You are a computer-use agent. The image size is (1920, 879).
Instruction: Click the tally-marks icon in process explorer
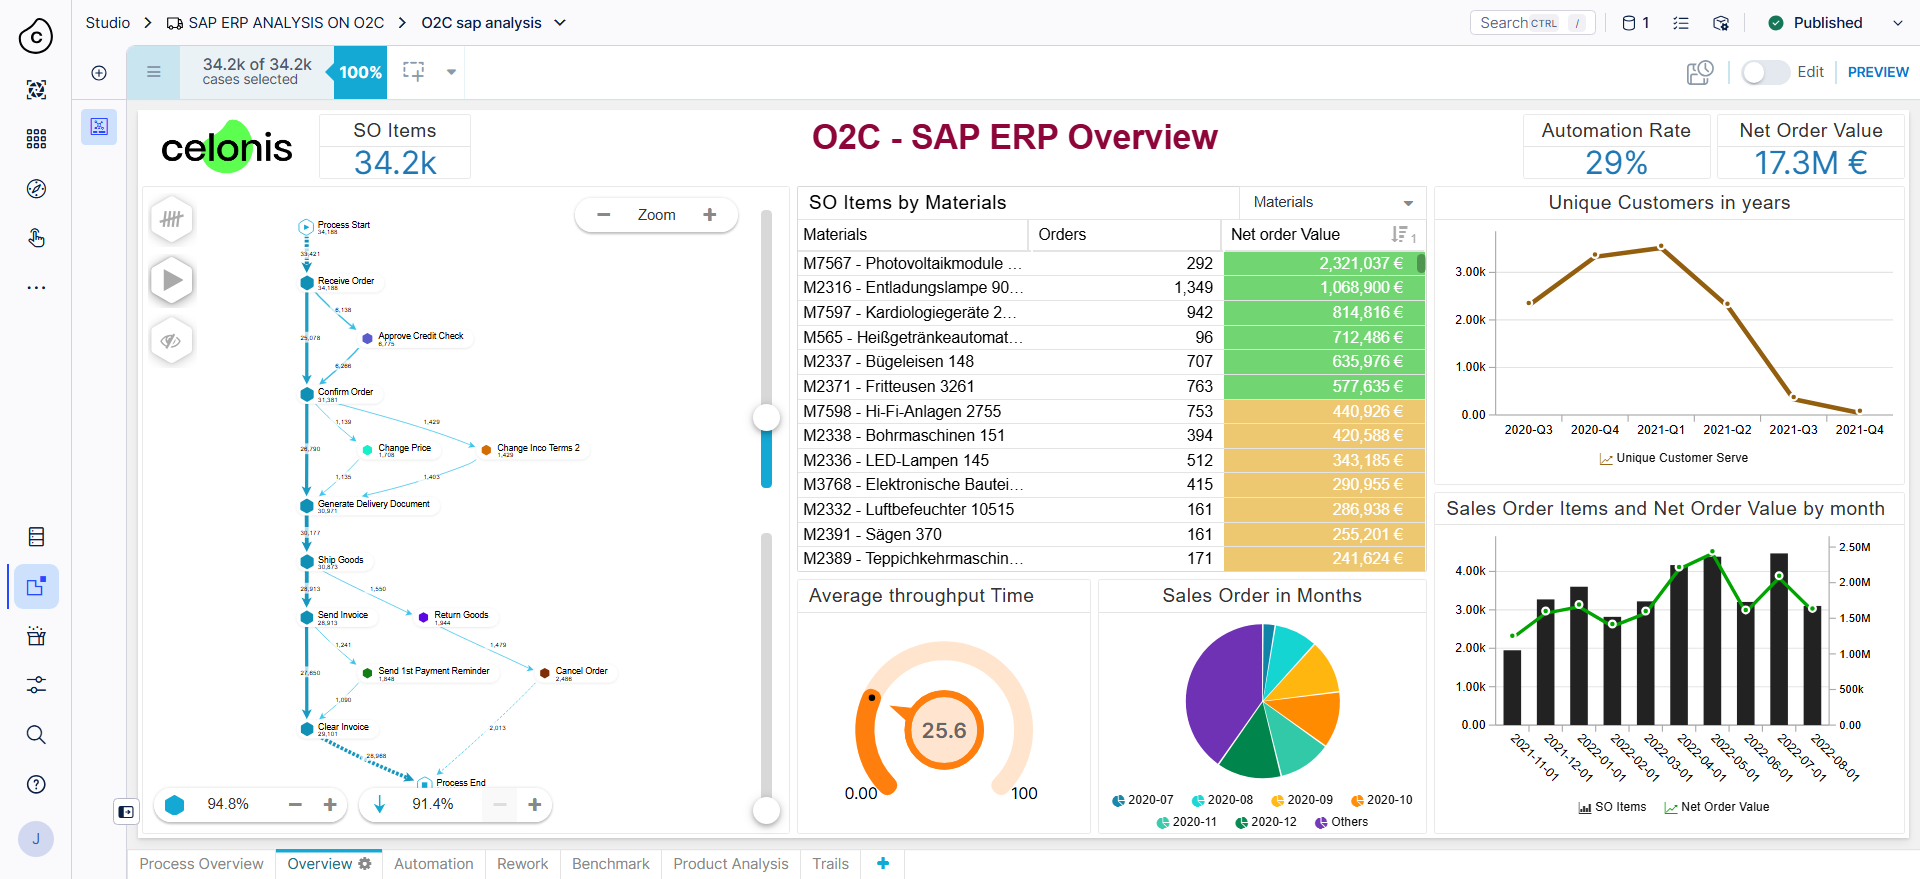[x=172, y=219]
